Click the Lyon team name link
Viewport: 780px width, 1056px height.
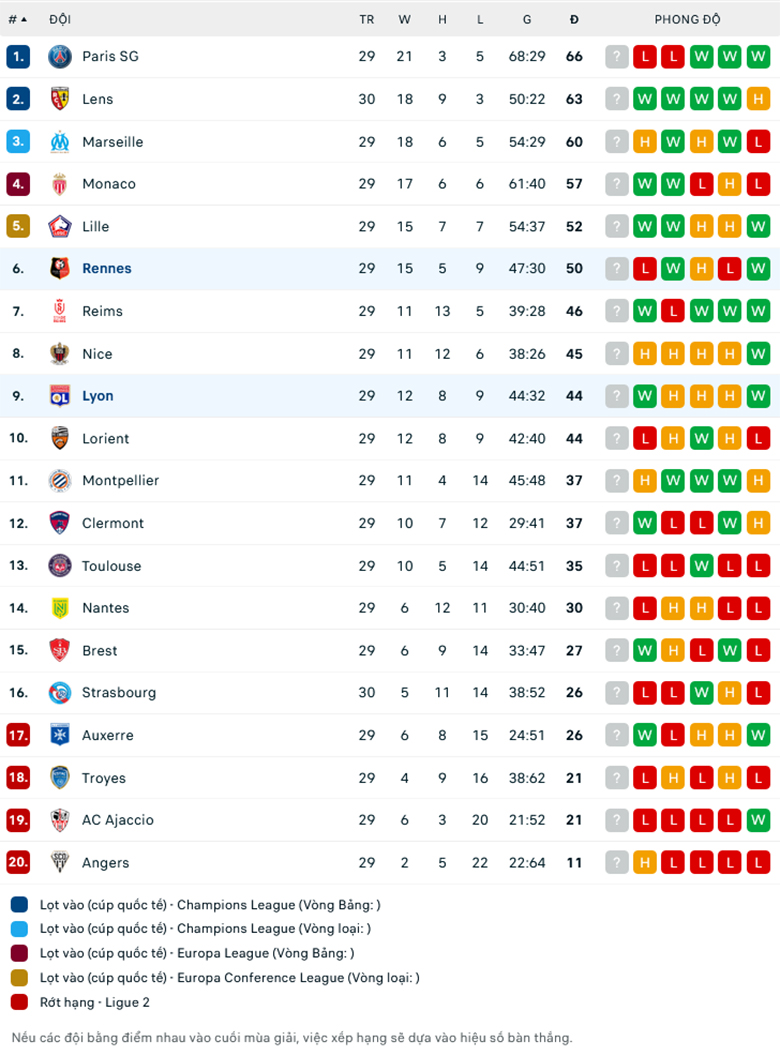click(x=98, y=396)
